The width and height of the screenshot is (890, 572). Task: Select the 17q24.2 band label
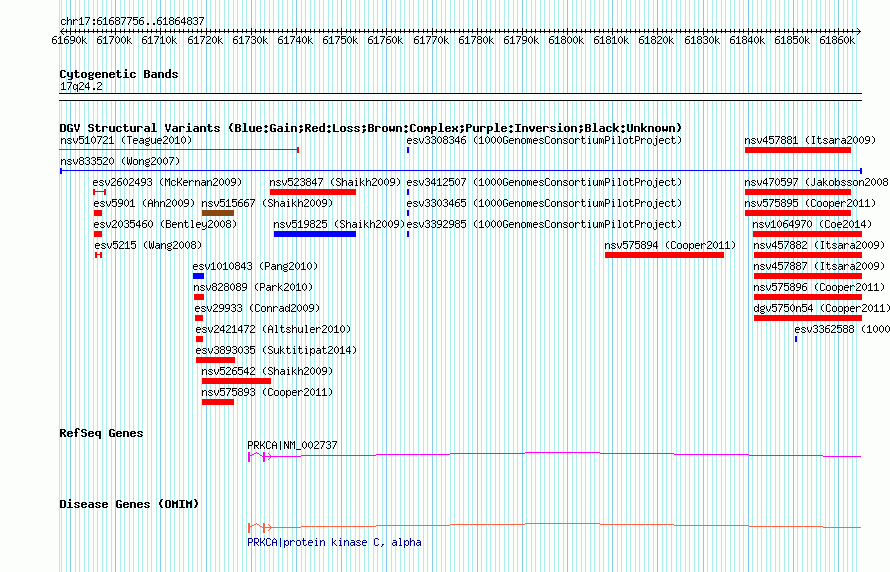tap(81, 86)
